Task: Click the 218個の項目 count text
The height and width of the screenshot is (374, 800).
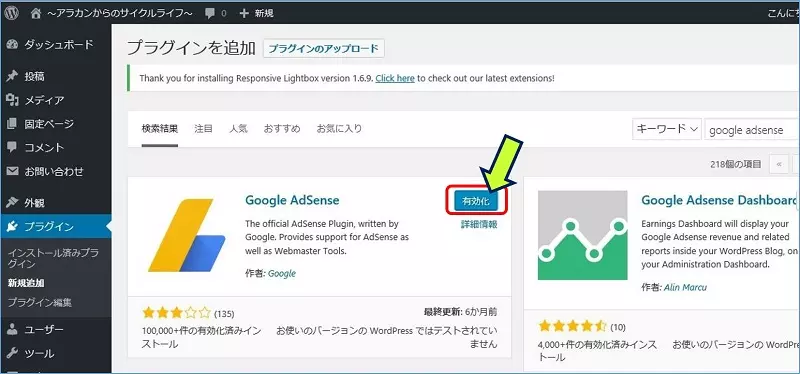Action: pyautogui.click(x=736, y=164)
